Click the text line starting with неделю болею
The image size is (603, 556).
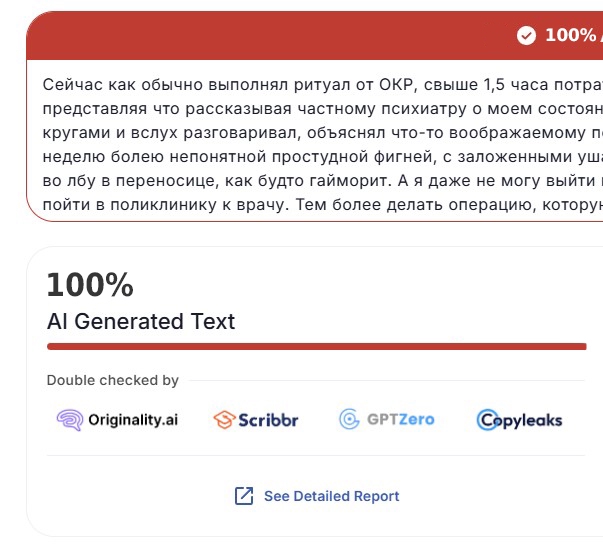click(323, 157)
